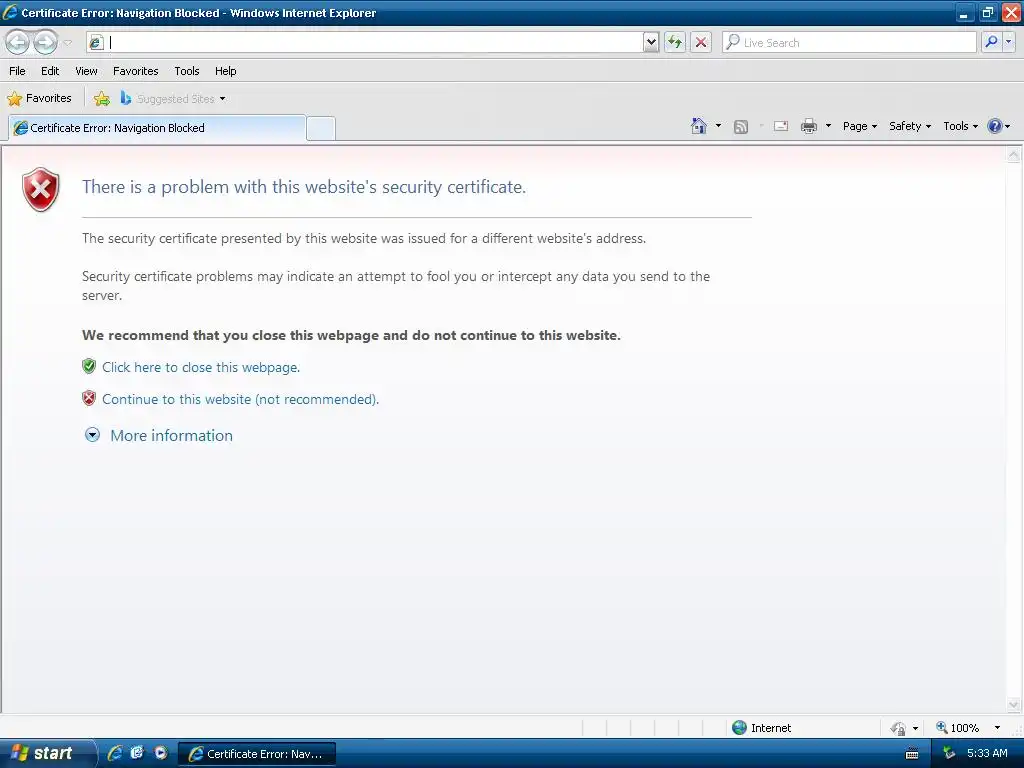Click the blue Help question mark icon
Screen dimensions: 1024x768
coord(995,126)
